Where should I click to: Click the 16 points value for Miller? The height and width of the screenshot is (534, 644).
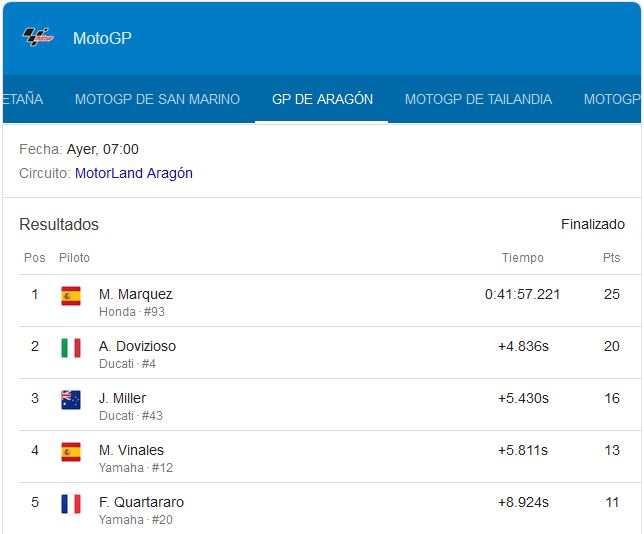coord(612,398)
